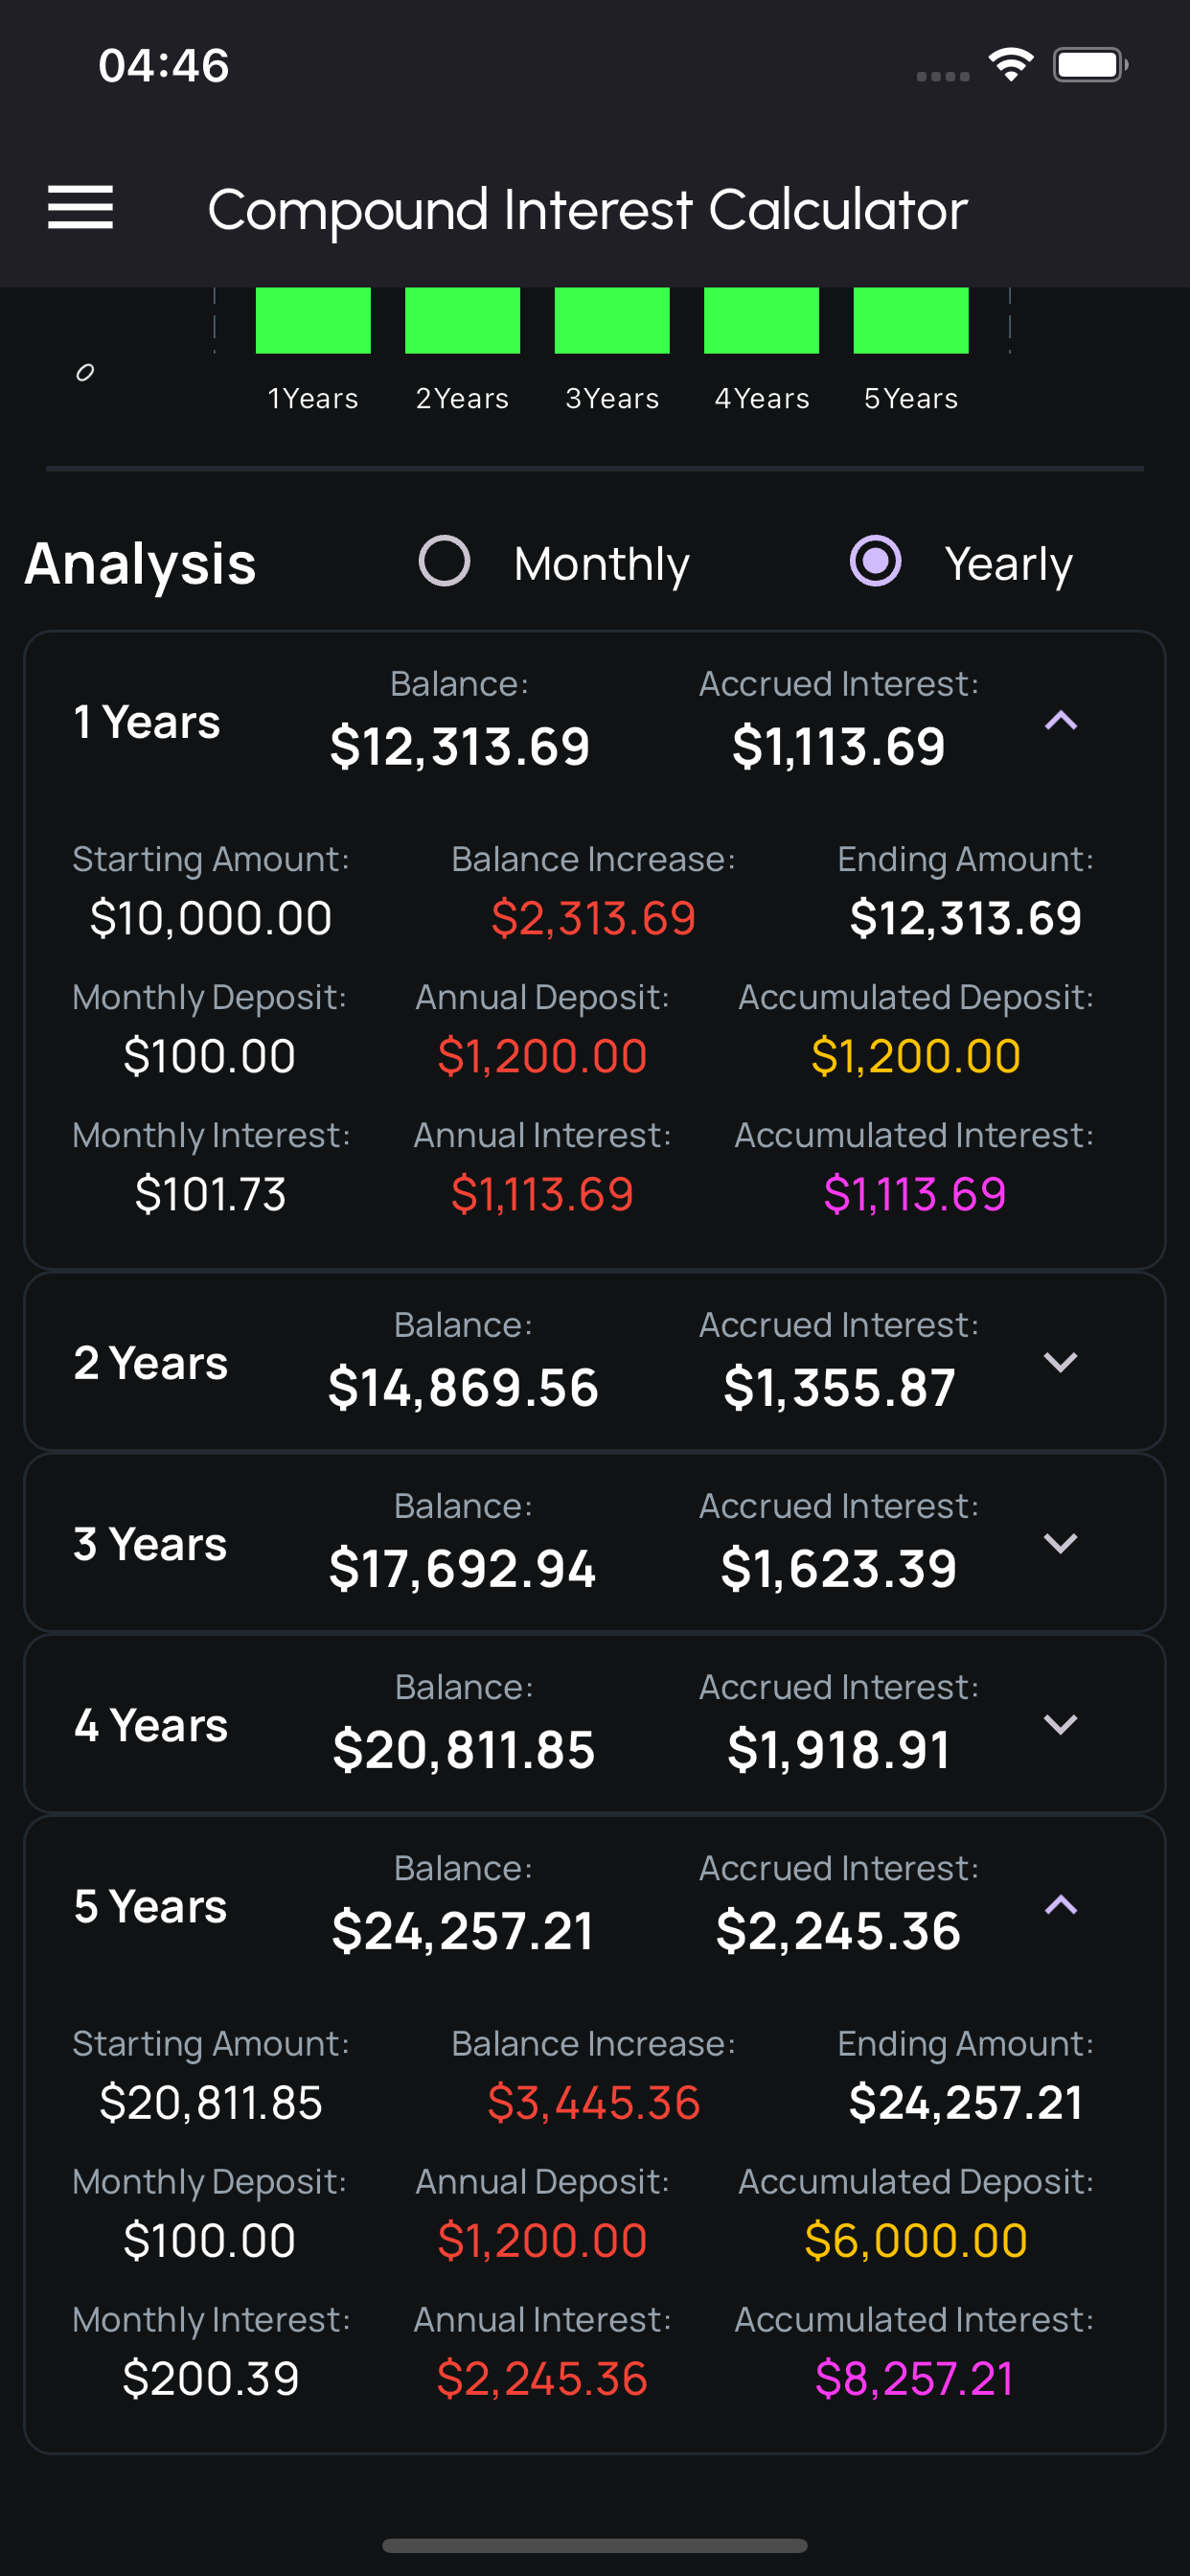Image resolution: width=1190 pixels, height=2576 pixels.
Task: Tap the Compound Interest Calculator title
Action: pos(587,210)
